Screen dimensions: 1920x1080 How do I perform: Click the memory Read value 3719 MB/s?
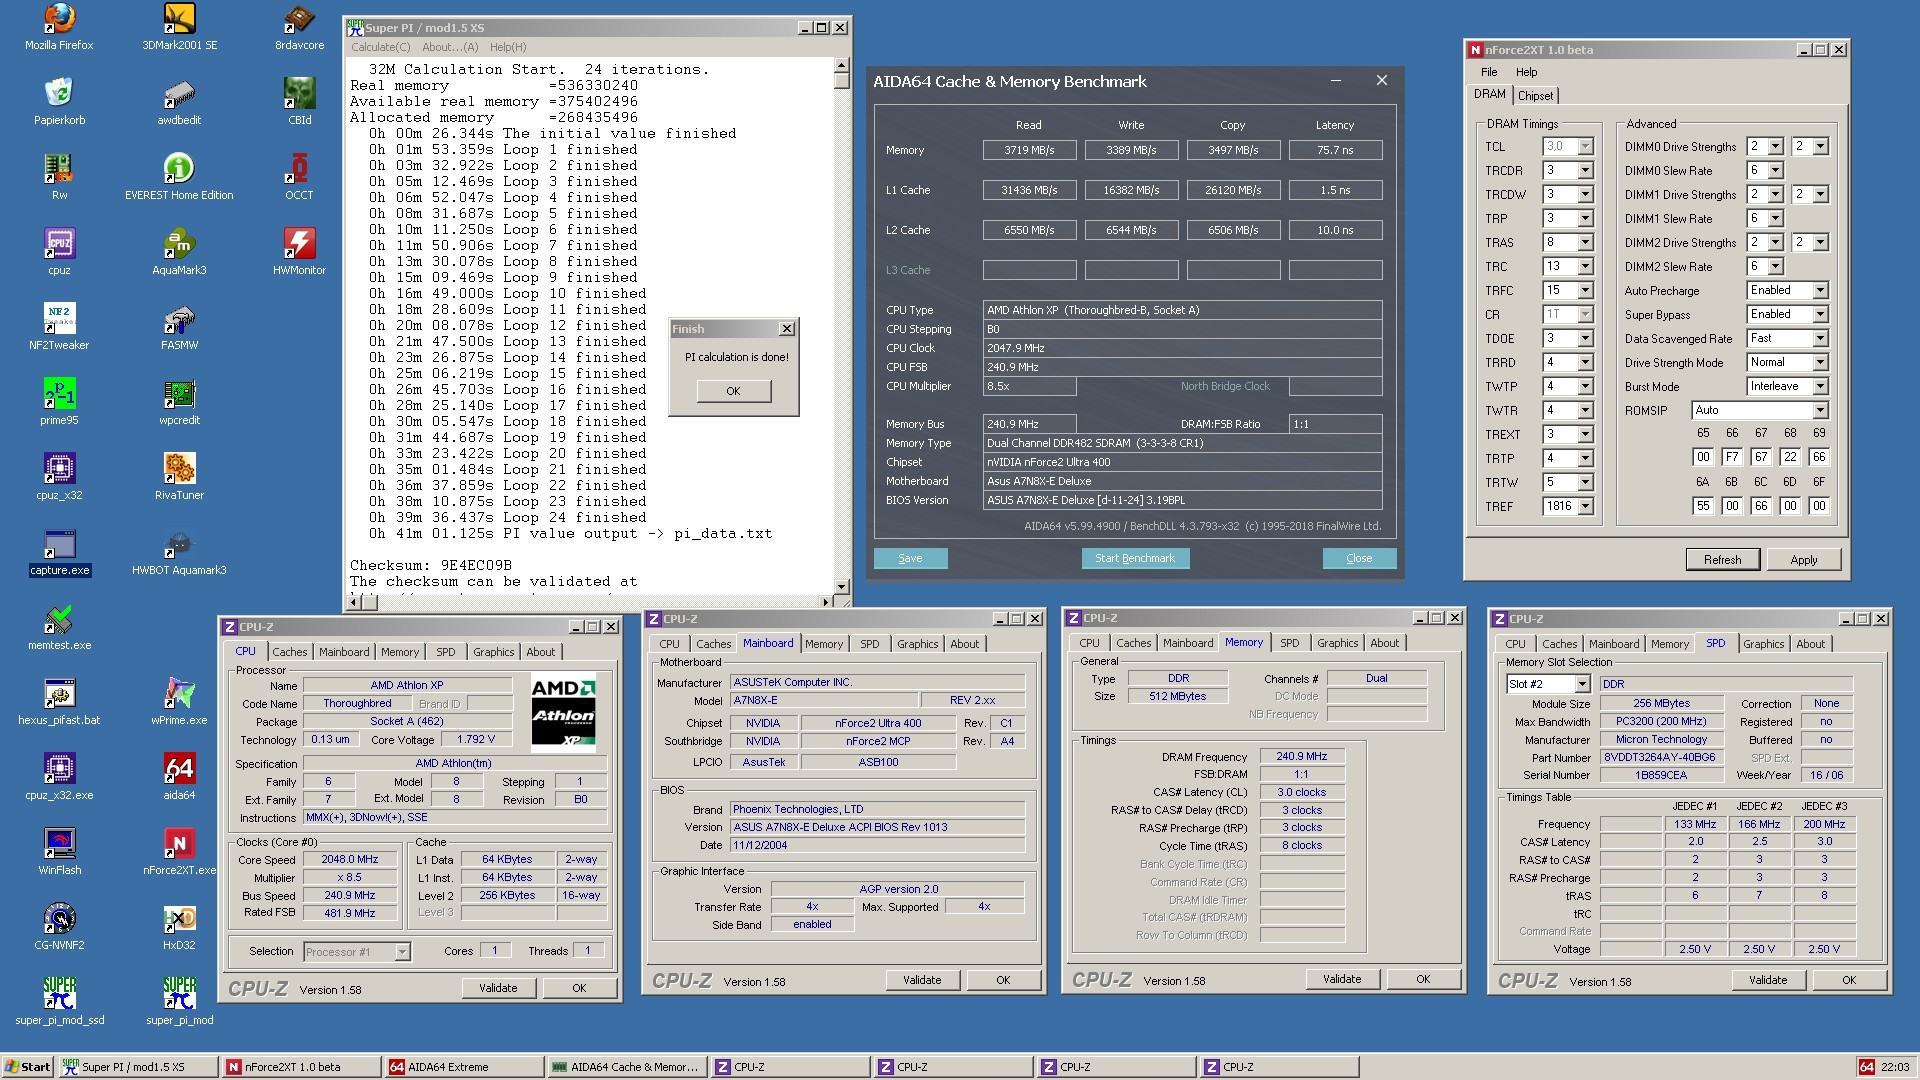tap(1029, 150)
